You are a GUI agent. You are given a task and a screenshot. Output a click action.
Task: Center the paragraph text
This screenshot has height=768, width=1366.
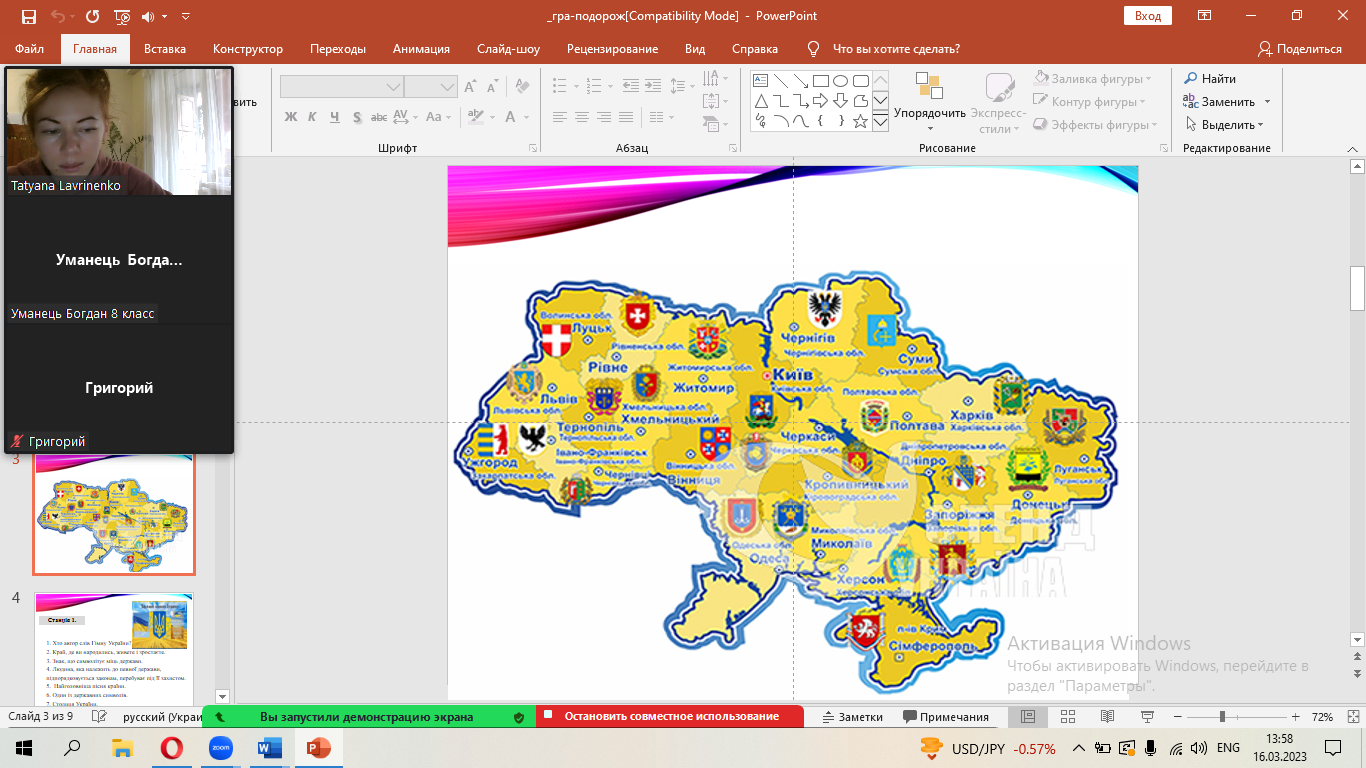tap(582, 117)
